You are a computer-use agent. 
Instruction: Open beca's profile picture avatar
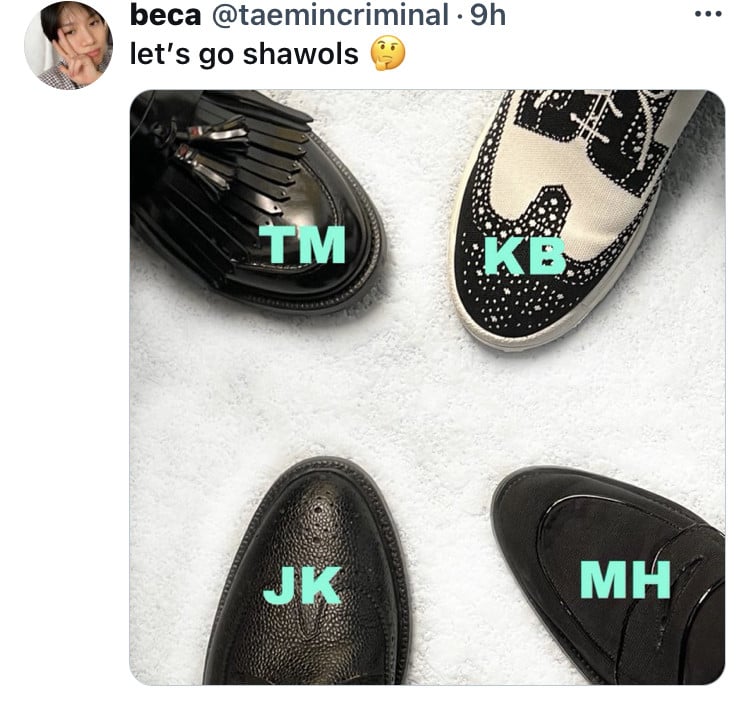tap(68, 45)
